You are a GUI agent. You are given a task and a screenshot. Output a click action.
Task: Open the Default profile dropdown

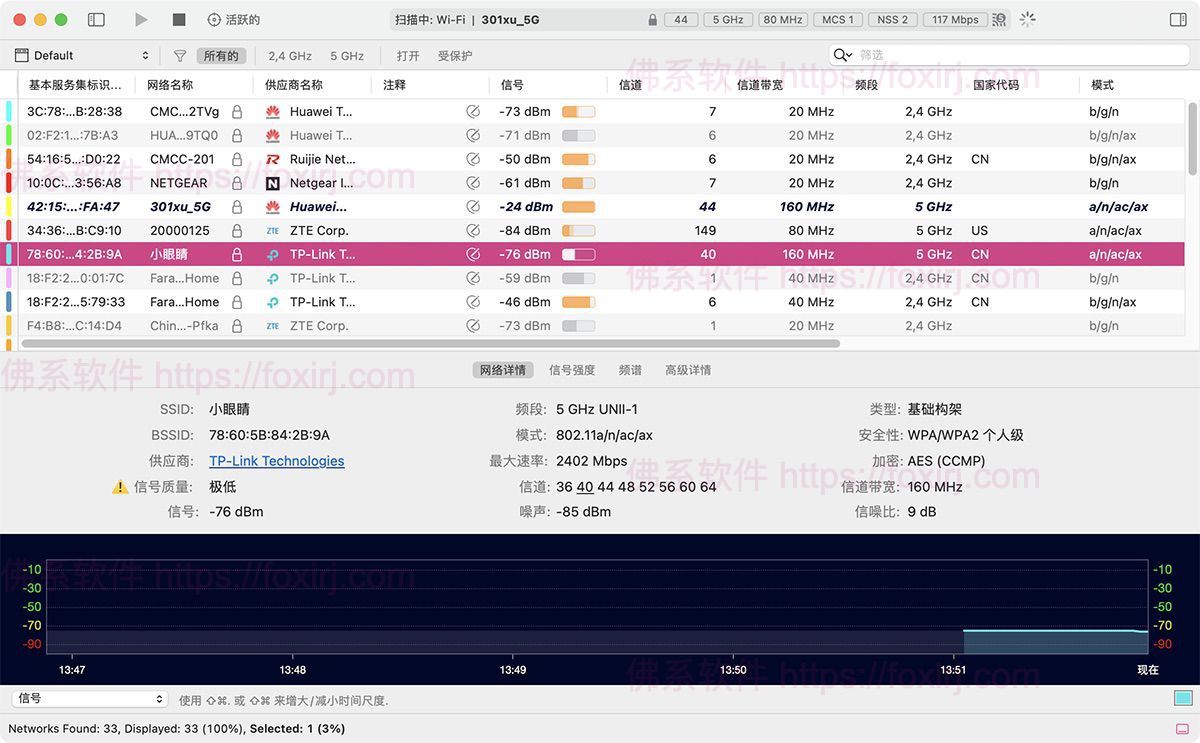click(82, 56)
